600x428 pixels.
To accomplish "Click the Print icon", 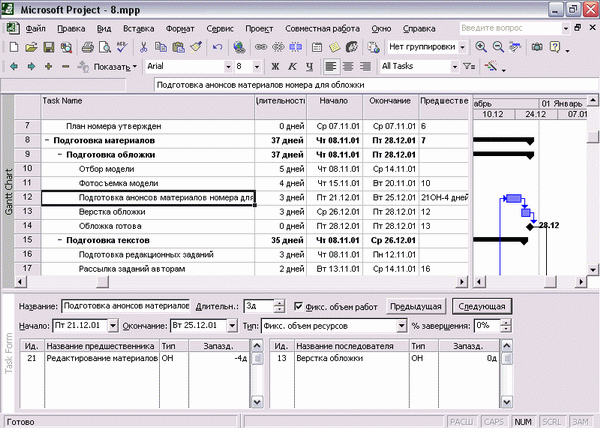I will click(x=88, y=47).
